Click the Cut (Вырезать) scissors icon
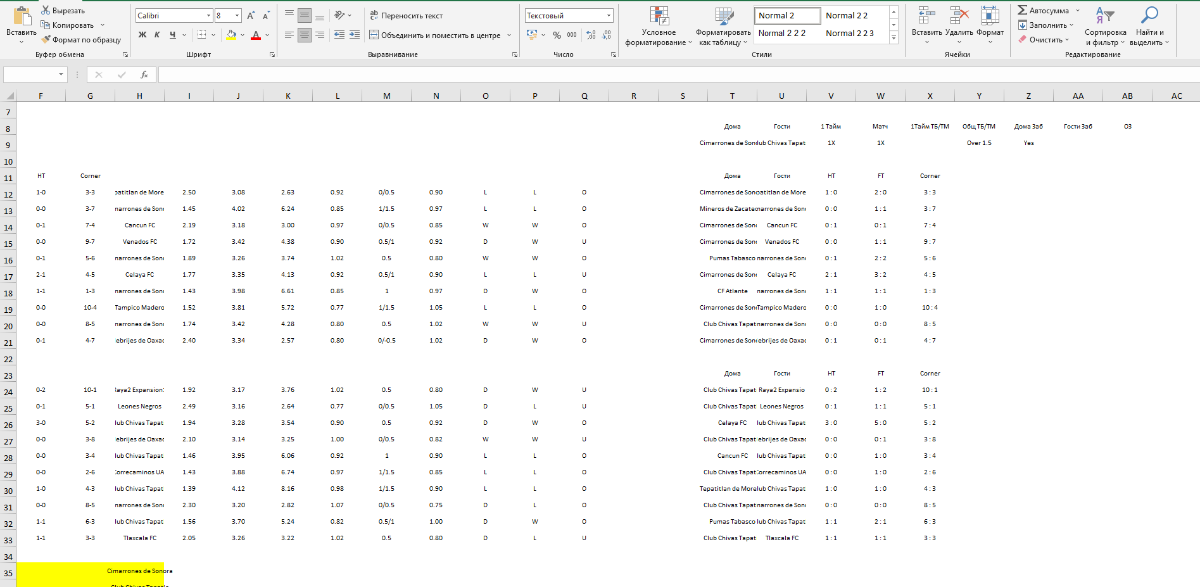The height and width of the screenshot is (587, 1200). [x=46, y=10]
